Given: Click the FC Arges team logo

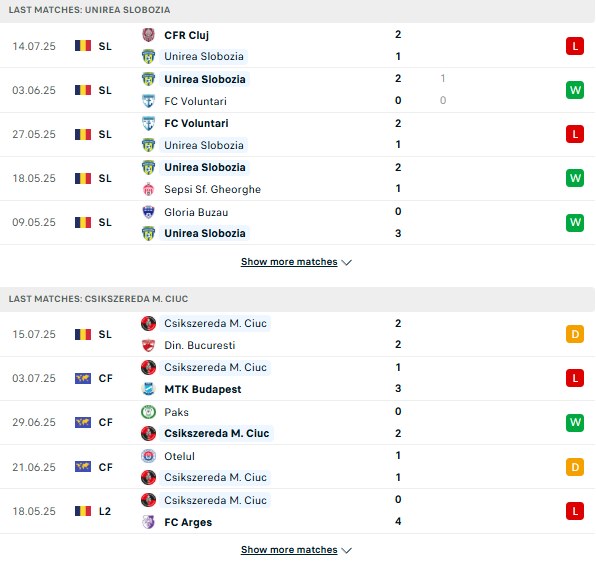Looking at the screenshot, I should 148,522.
